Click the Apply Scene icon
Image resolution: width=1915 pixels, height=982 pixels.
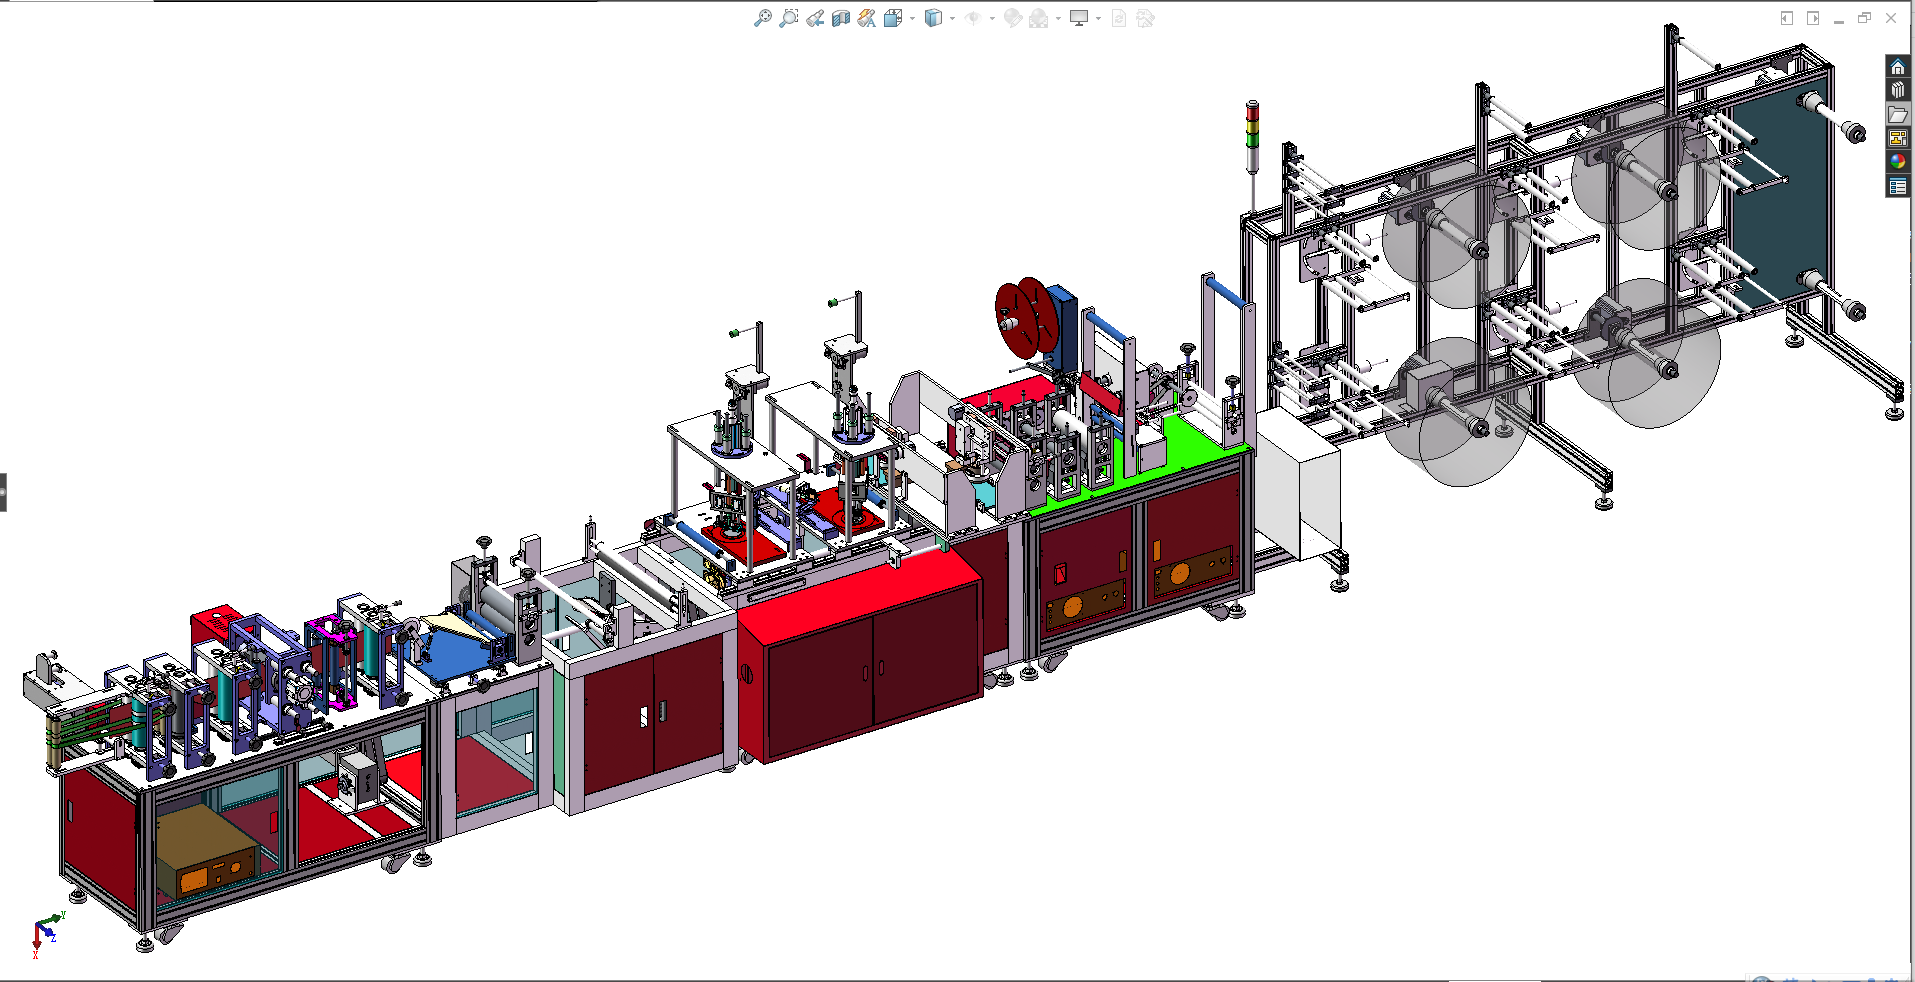1039,18
